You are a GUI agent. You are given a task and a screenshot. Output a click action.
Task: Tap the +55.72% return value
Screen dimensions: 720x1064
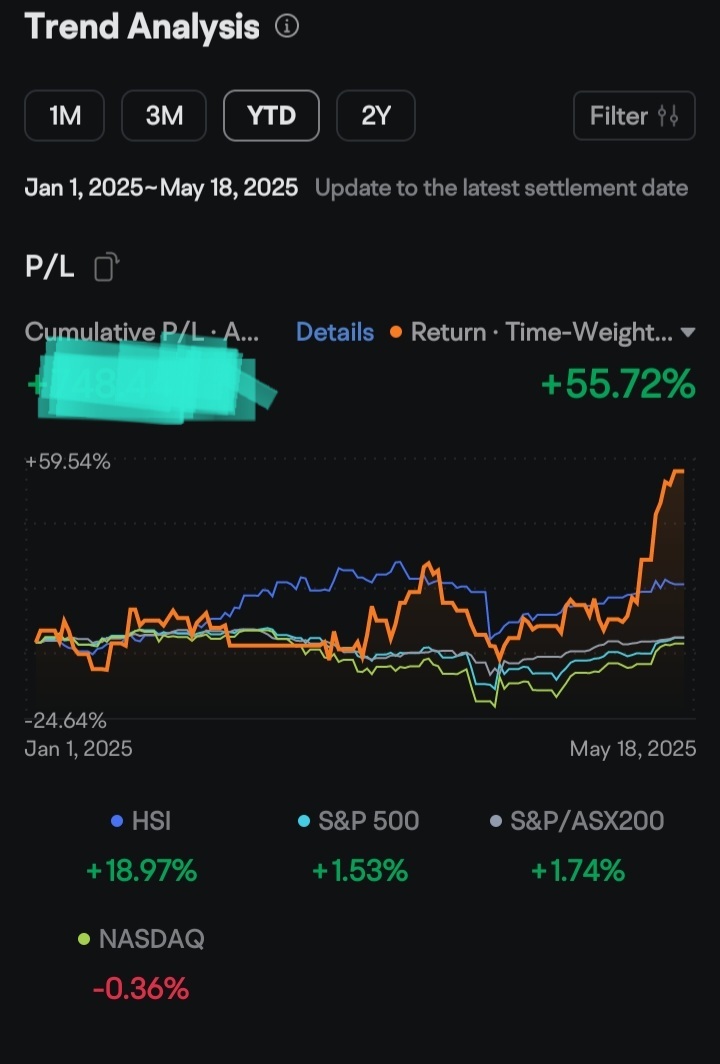click(x=618, y=383)
